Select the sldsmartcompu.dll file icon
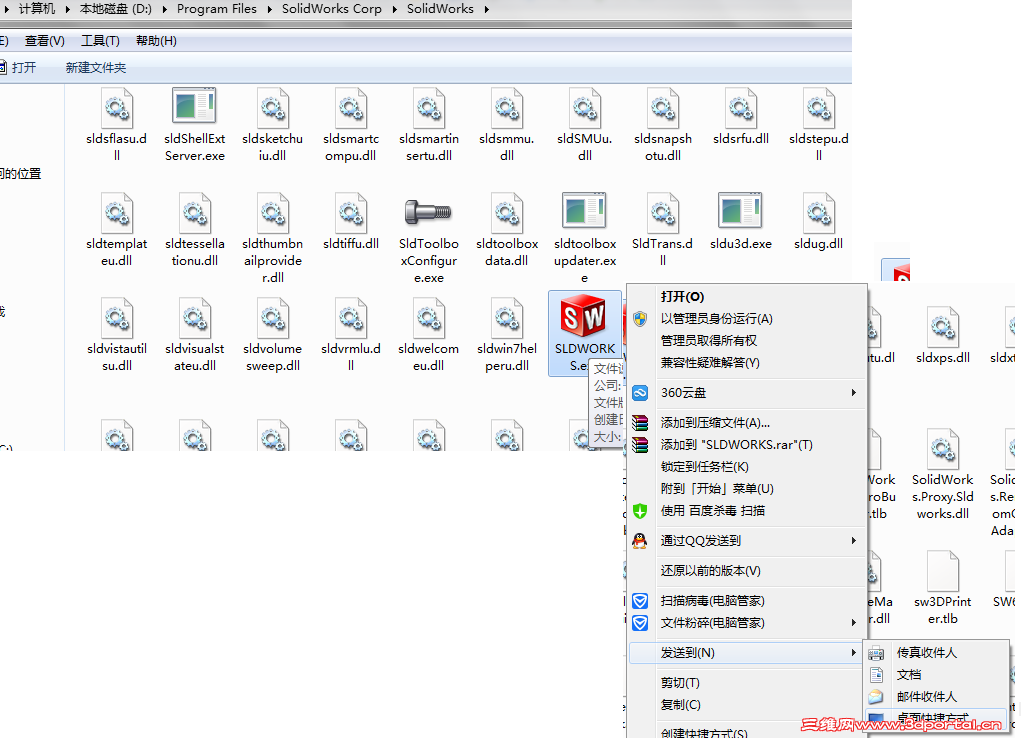1021x738 pixels. [x=350, y=108]
